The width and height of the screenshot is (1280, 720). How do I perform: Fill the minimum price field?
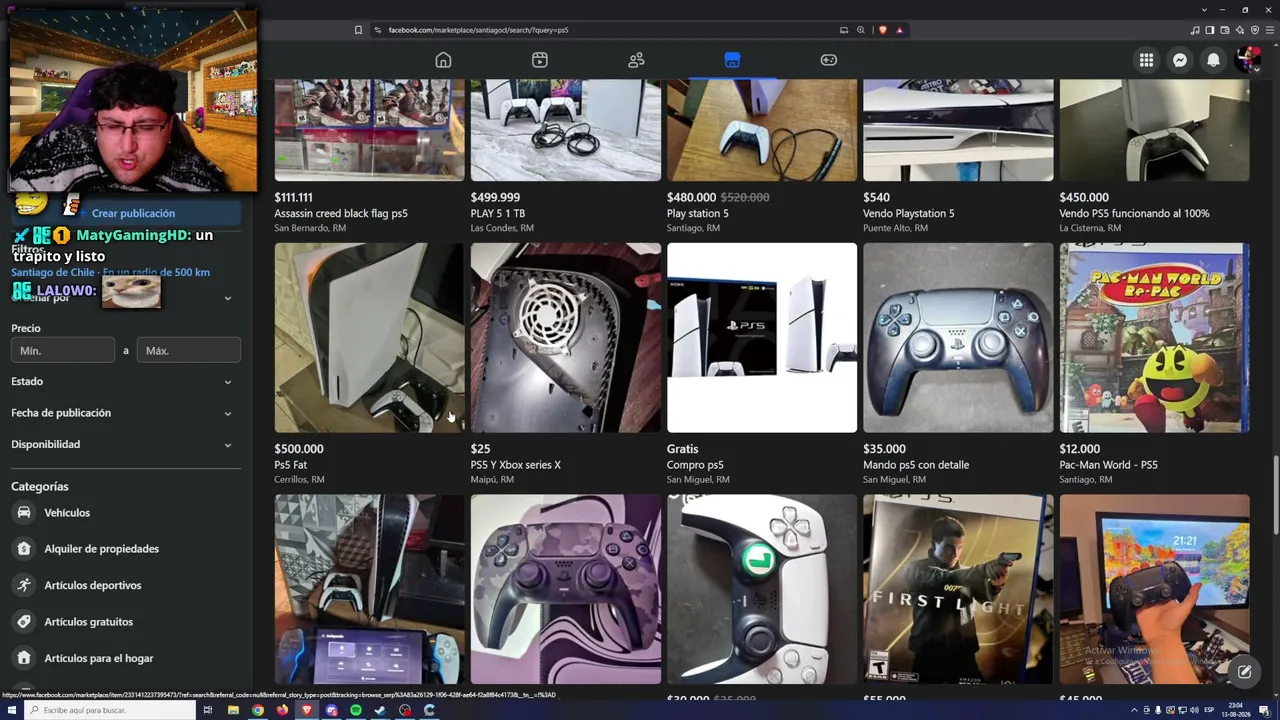pos(63,350)
